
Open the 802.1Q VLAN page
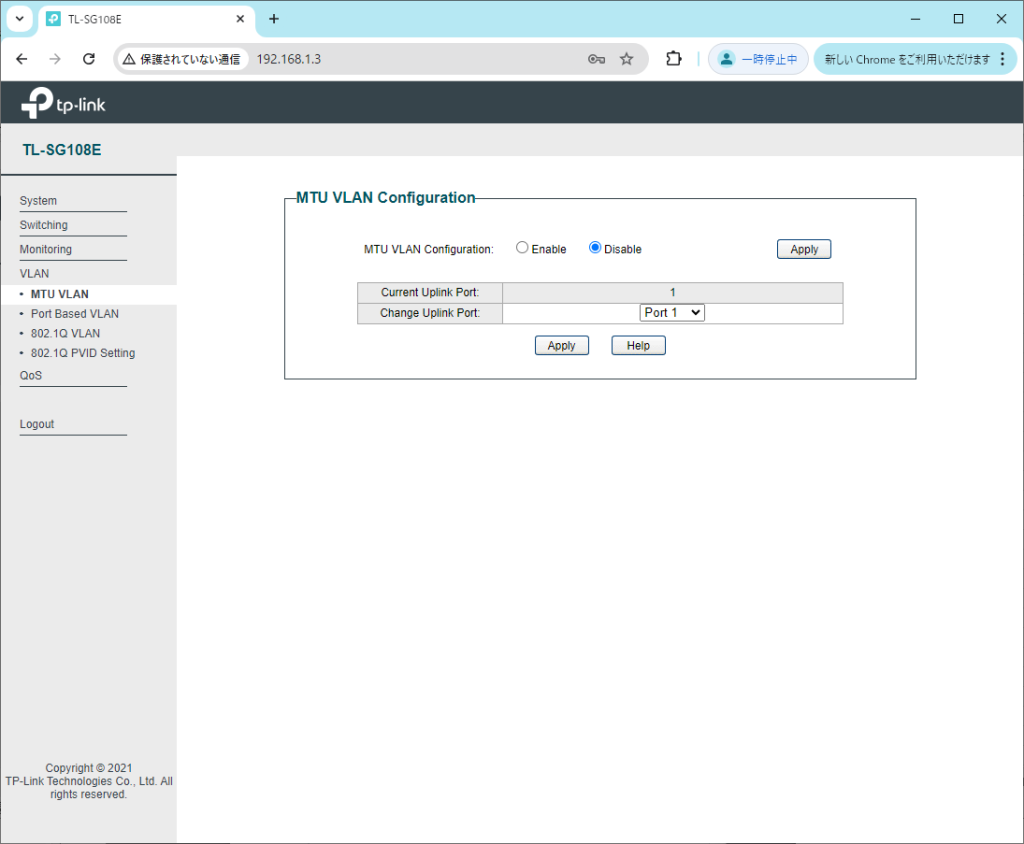[65, 333]
